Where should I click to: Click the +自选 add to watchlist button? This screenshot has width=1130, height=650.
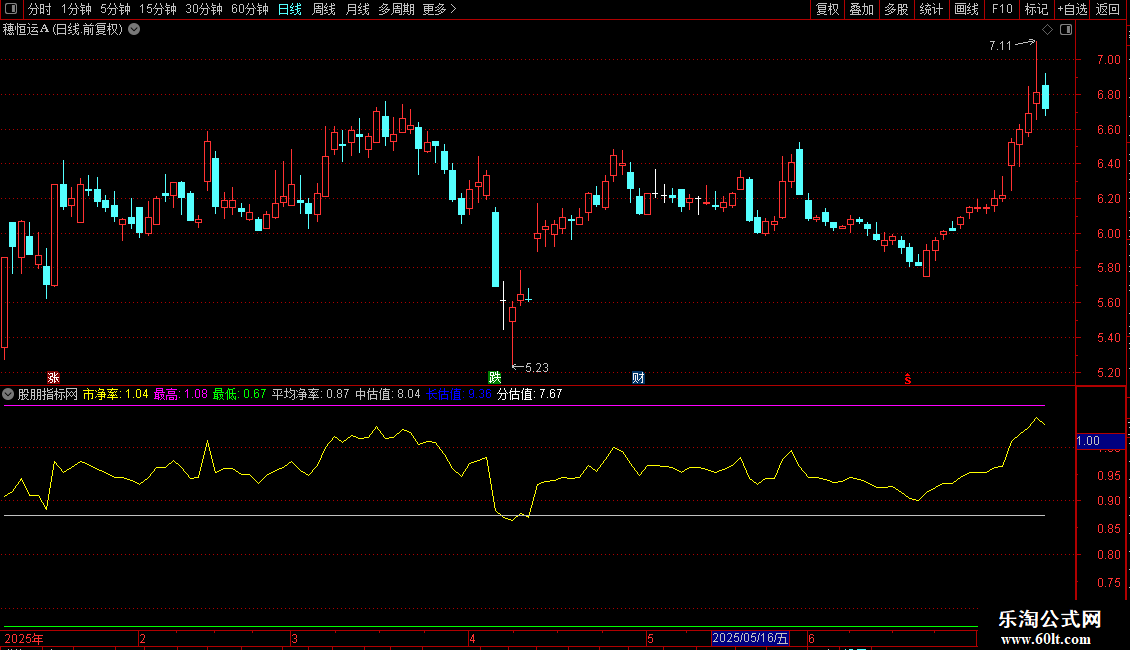(1071, 10)
